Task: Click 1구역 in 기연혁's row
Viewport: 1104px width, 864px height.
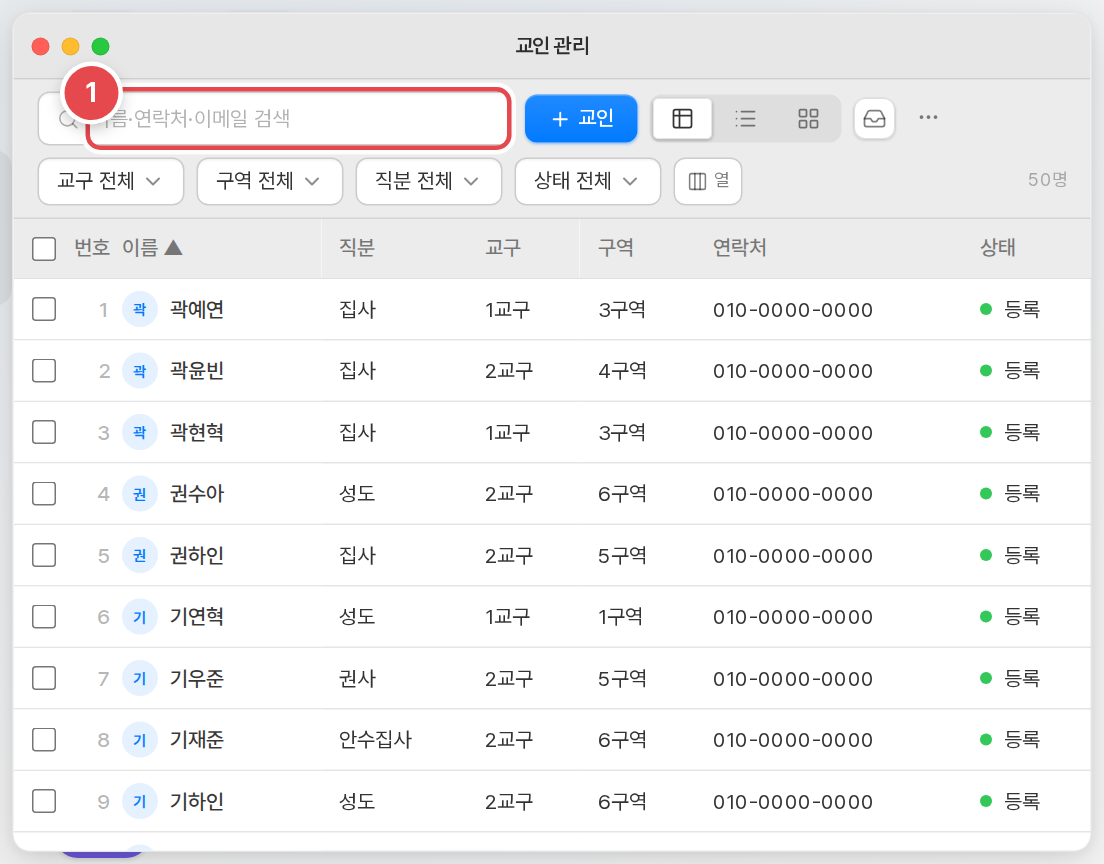Action: click(620, 617)
